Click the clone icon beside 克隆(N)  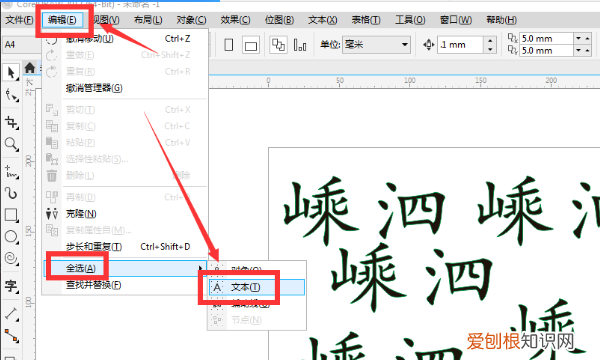click(52, 213)
